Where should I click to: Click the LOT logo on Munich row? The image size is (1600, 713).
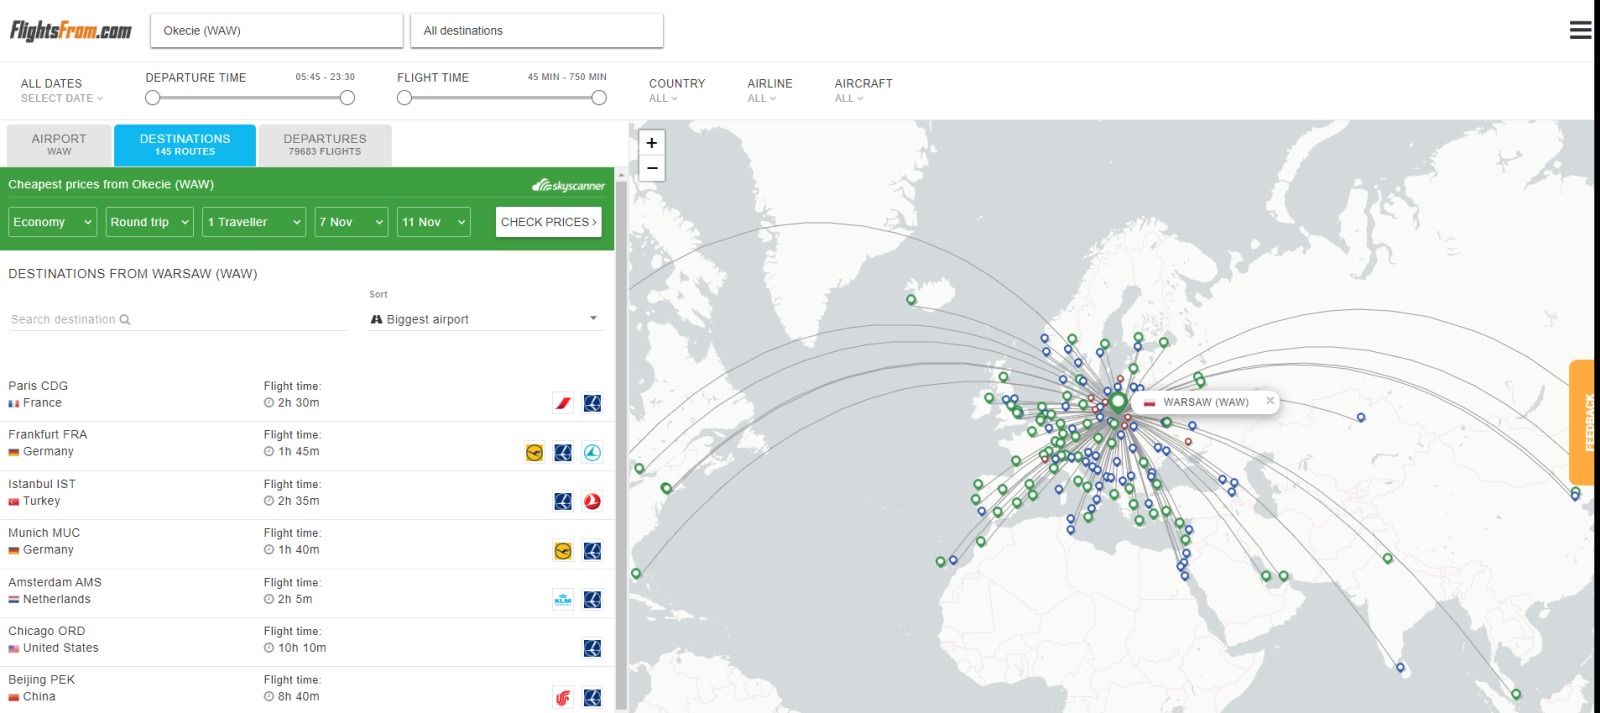[592, 550]
